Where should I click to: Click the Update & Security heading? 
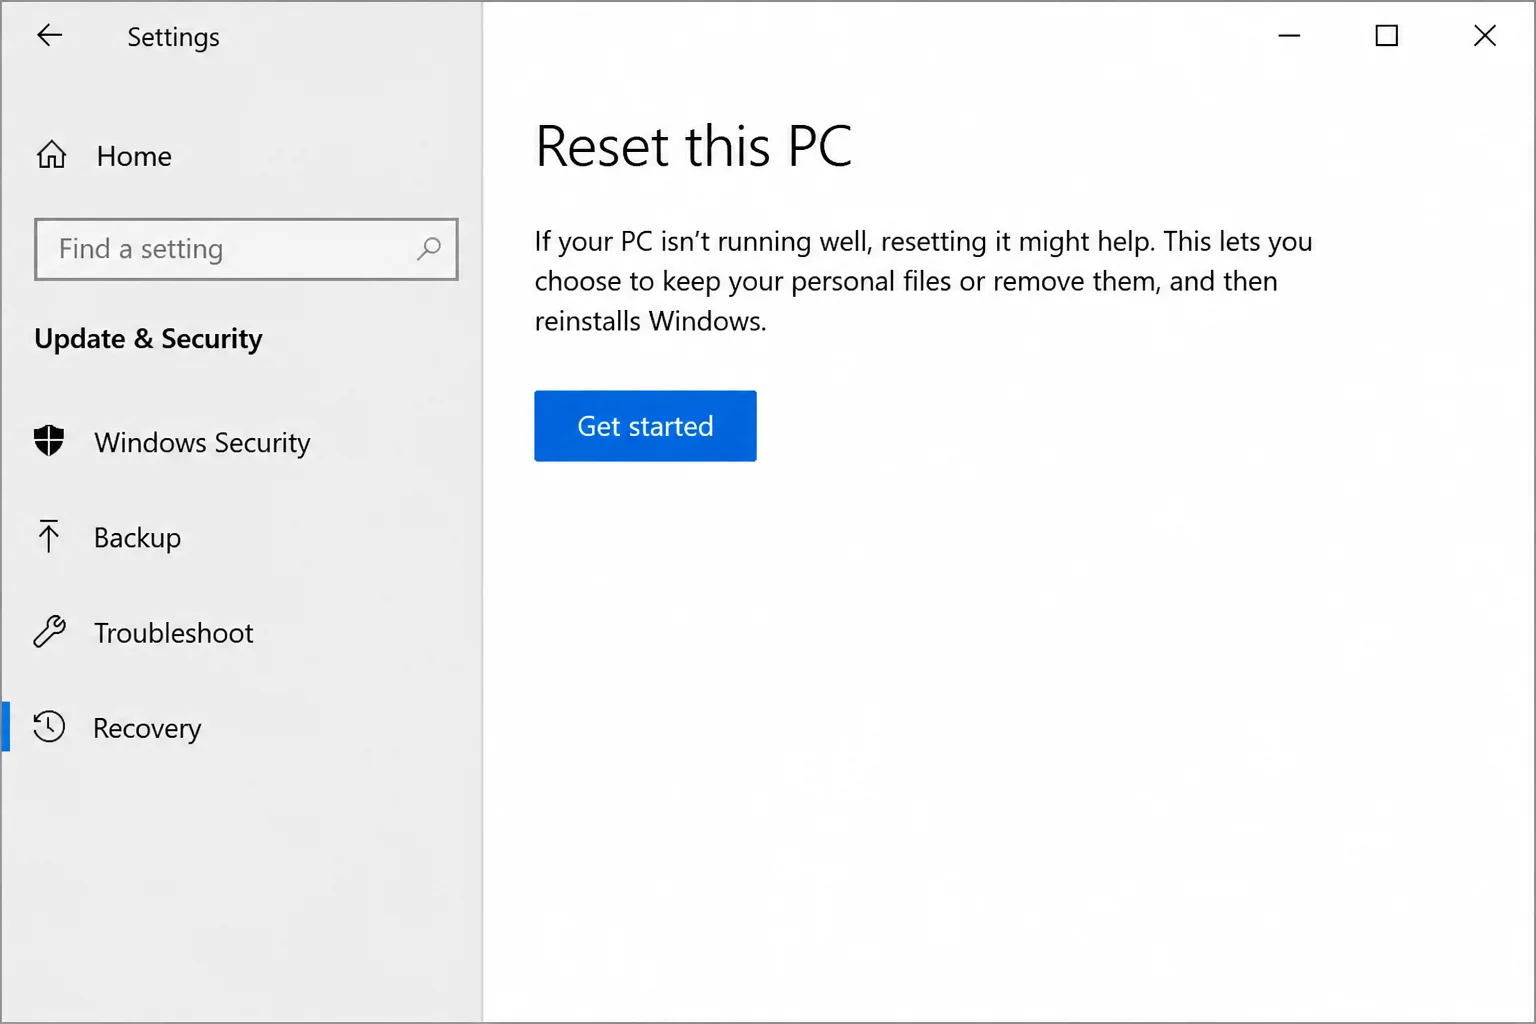(x=148, y=339)
